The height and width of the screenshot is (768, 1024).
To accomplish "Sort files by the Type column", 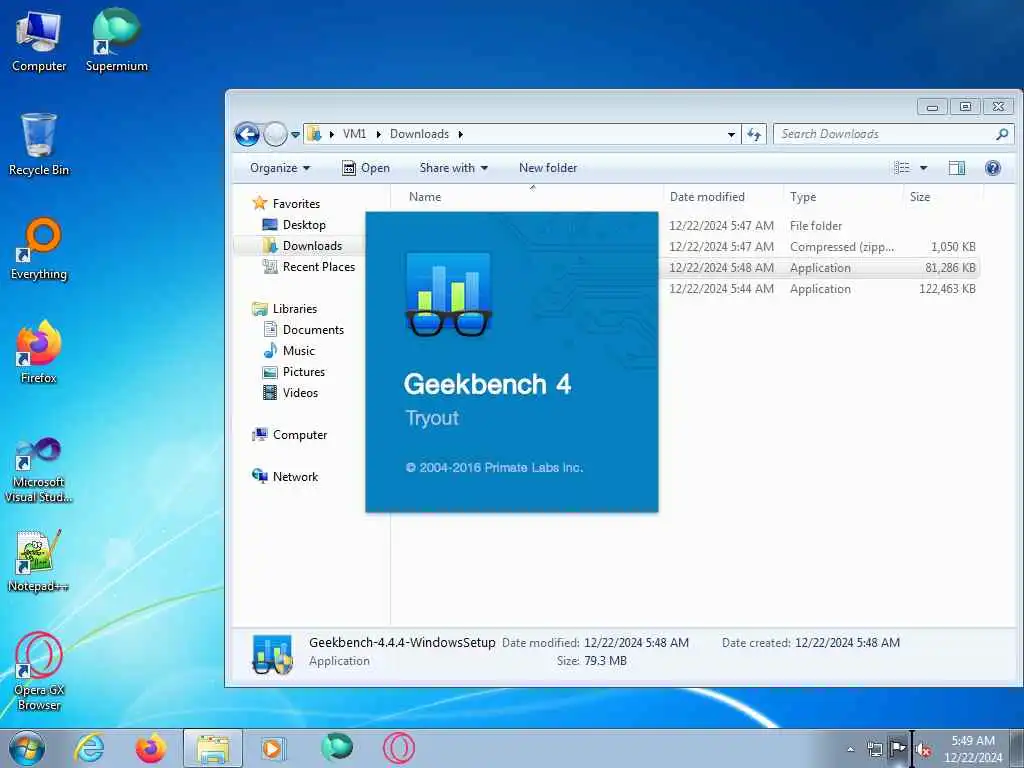I will [x=803, y=197].
